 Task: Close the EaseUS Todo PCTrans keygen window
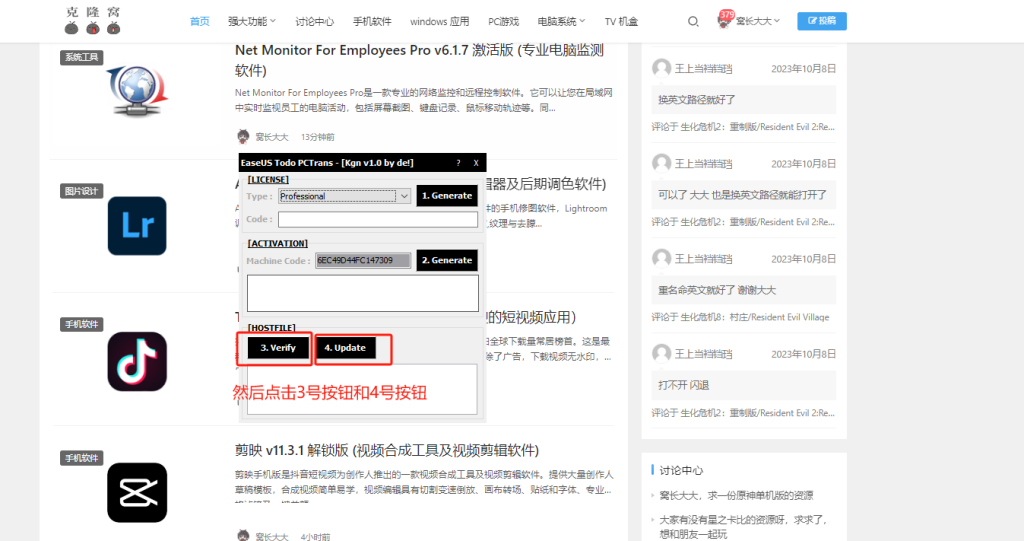pos(476,163)
